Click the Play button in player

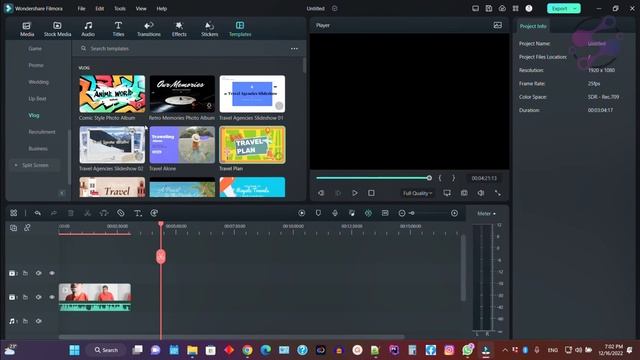coord(355,193)
